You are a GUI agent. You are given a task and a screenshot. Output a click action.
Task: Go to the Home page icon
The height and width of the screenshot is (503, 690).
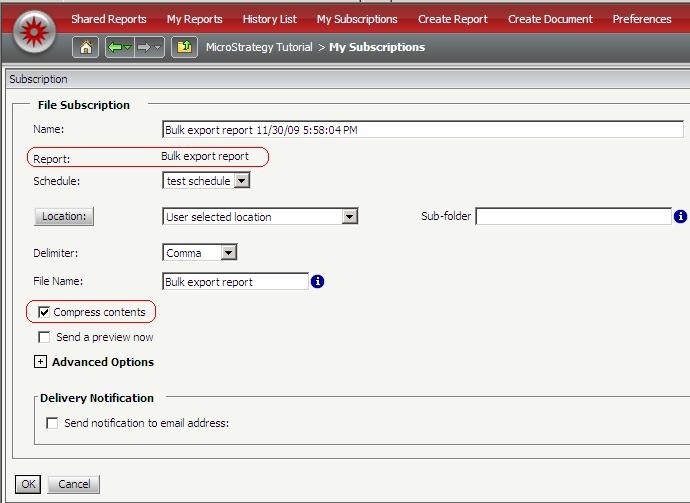[85, 47]
